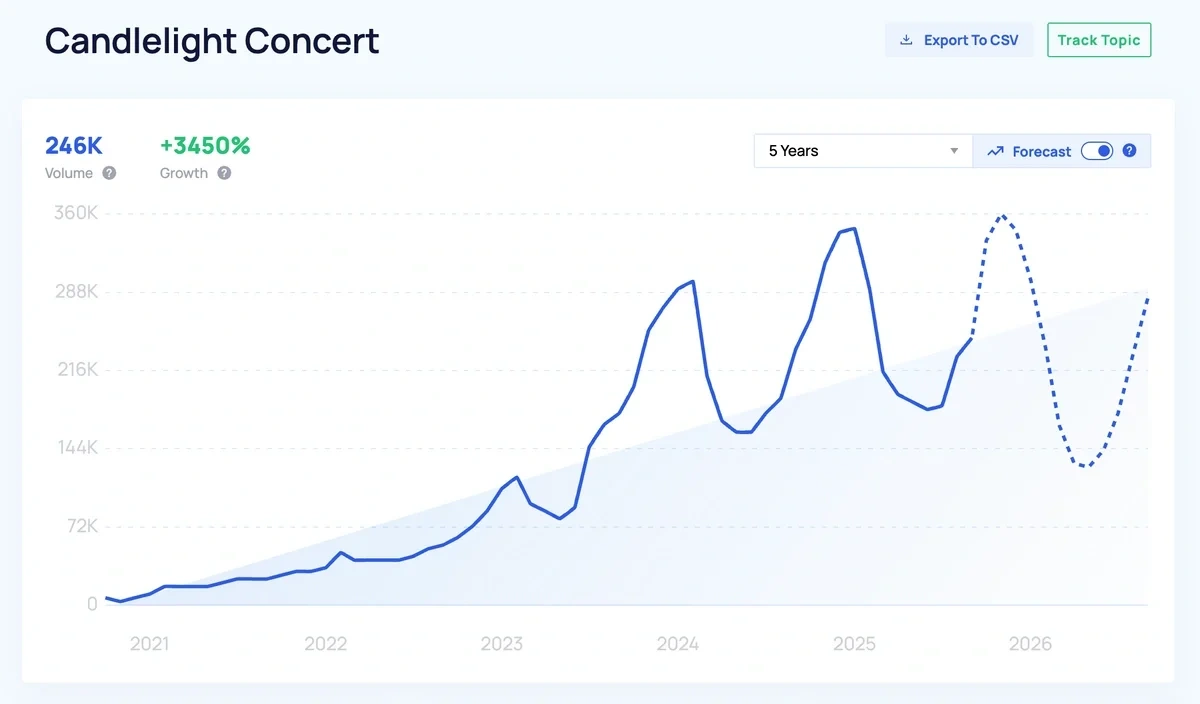
Task: Click the 2025 x-axis label
Action: [x=854, y=644]
